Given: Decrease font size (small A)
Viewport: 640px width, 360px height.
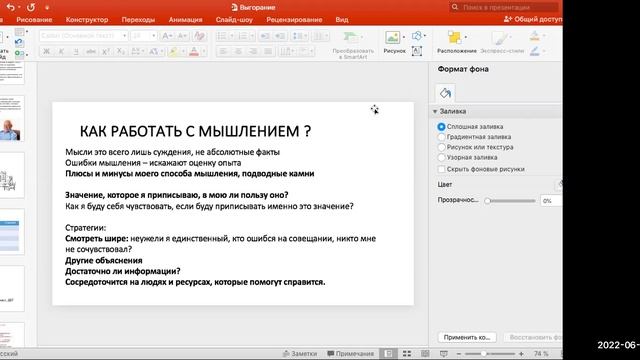Looking at the screenshot, I should coord(182,36).
